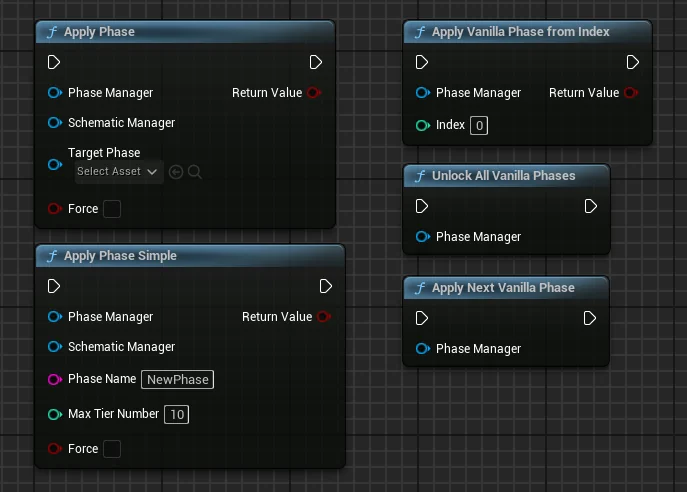
Task: Click the Phase Name field containing NewPhase
Action: [177, 379]
